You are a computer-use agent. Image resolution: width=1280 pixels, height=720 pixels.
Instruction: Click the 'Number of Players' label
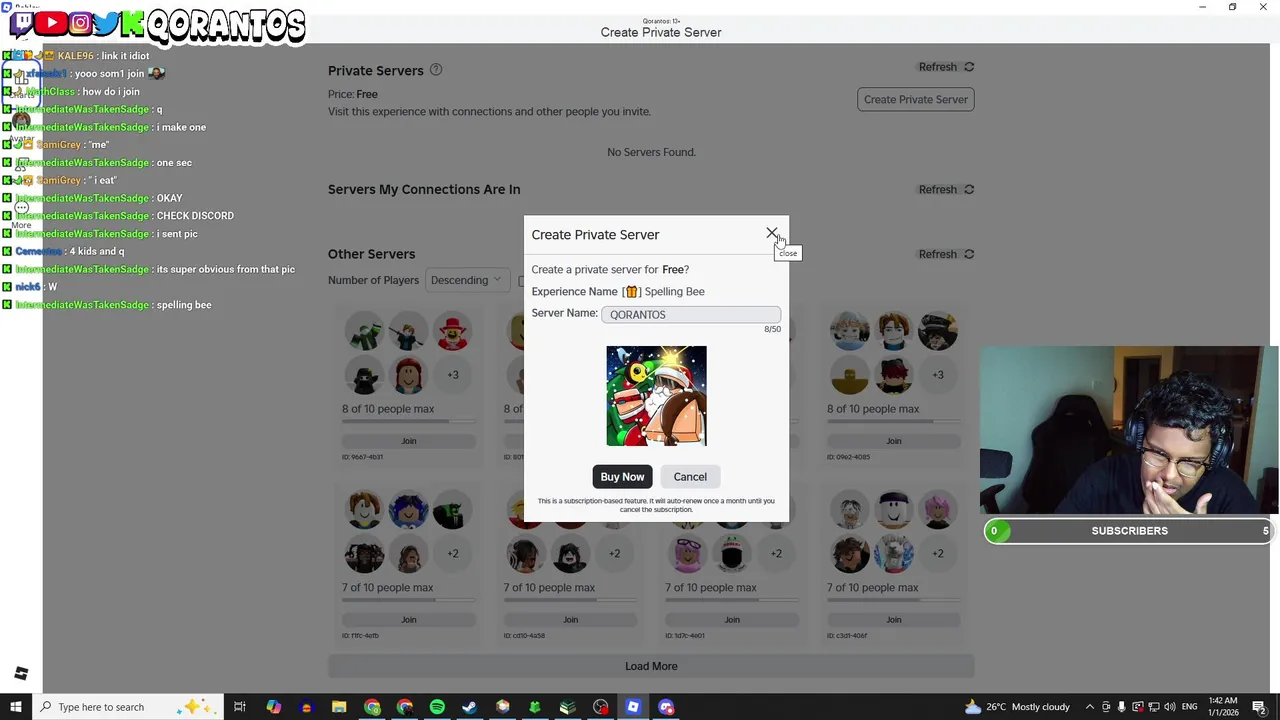click(x=373, y=280)
